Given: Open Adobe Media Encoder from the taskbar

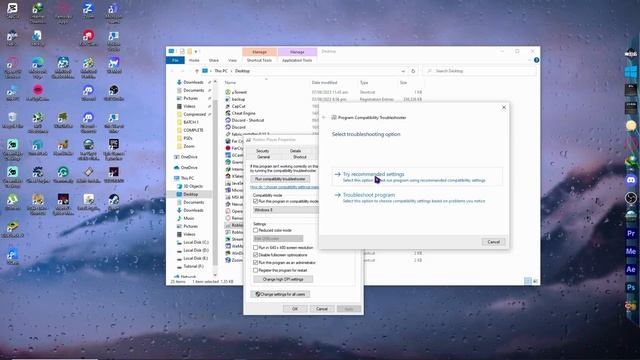Looking at the screenshot, I should click(x=631, y=251).
